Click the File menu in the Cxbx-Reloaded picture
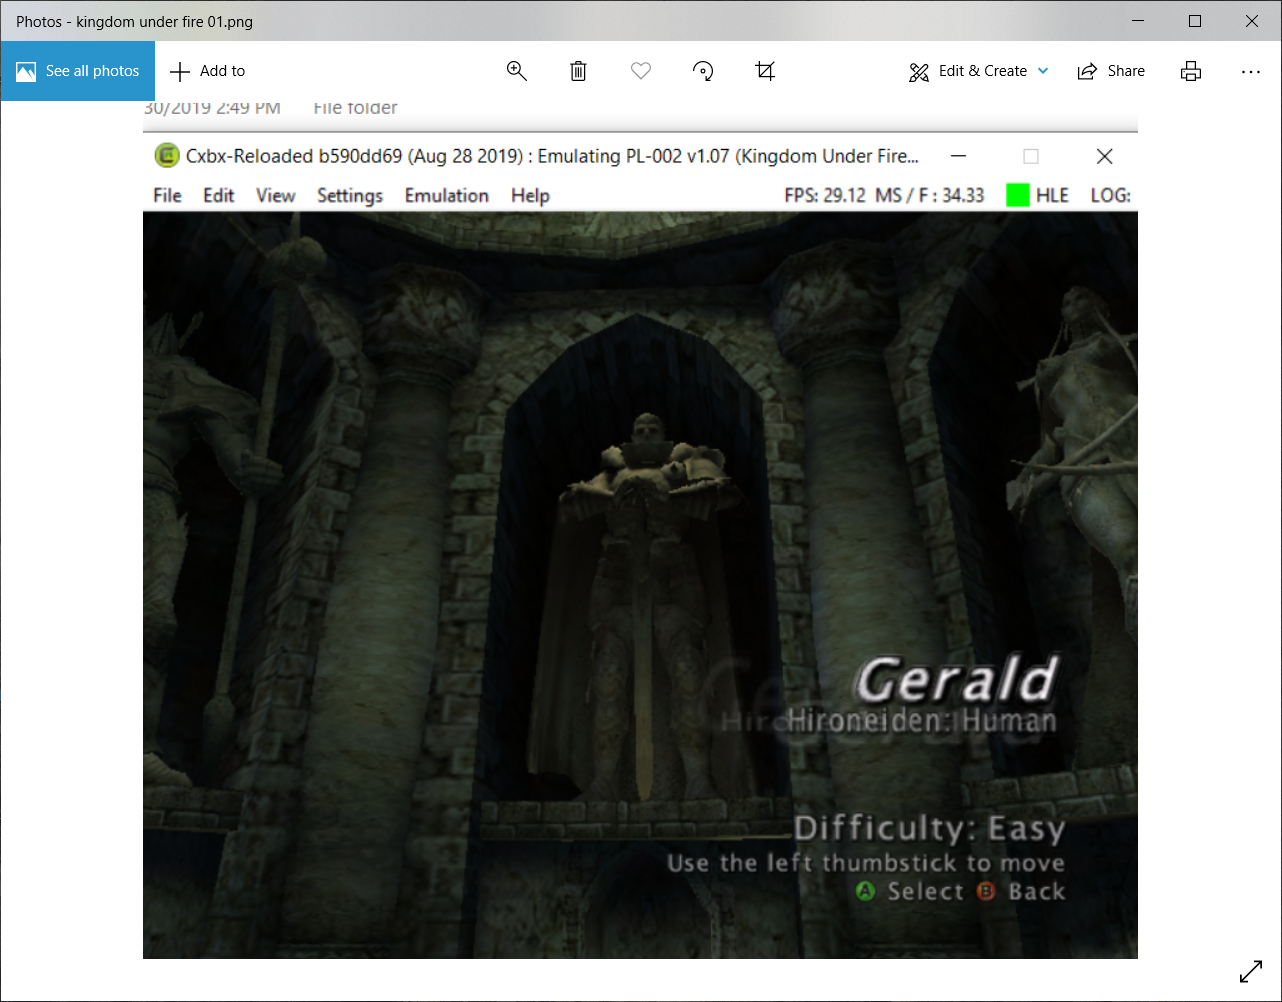1282x1002 pixels. tap(167, 195)
